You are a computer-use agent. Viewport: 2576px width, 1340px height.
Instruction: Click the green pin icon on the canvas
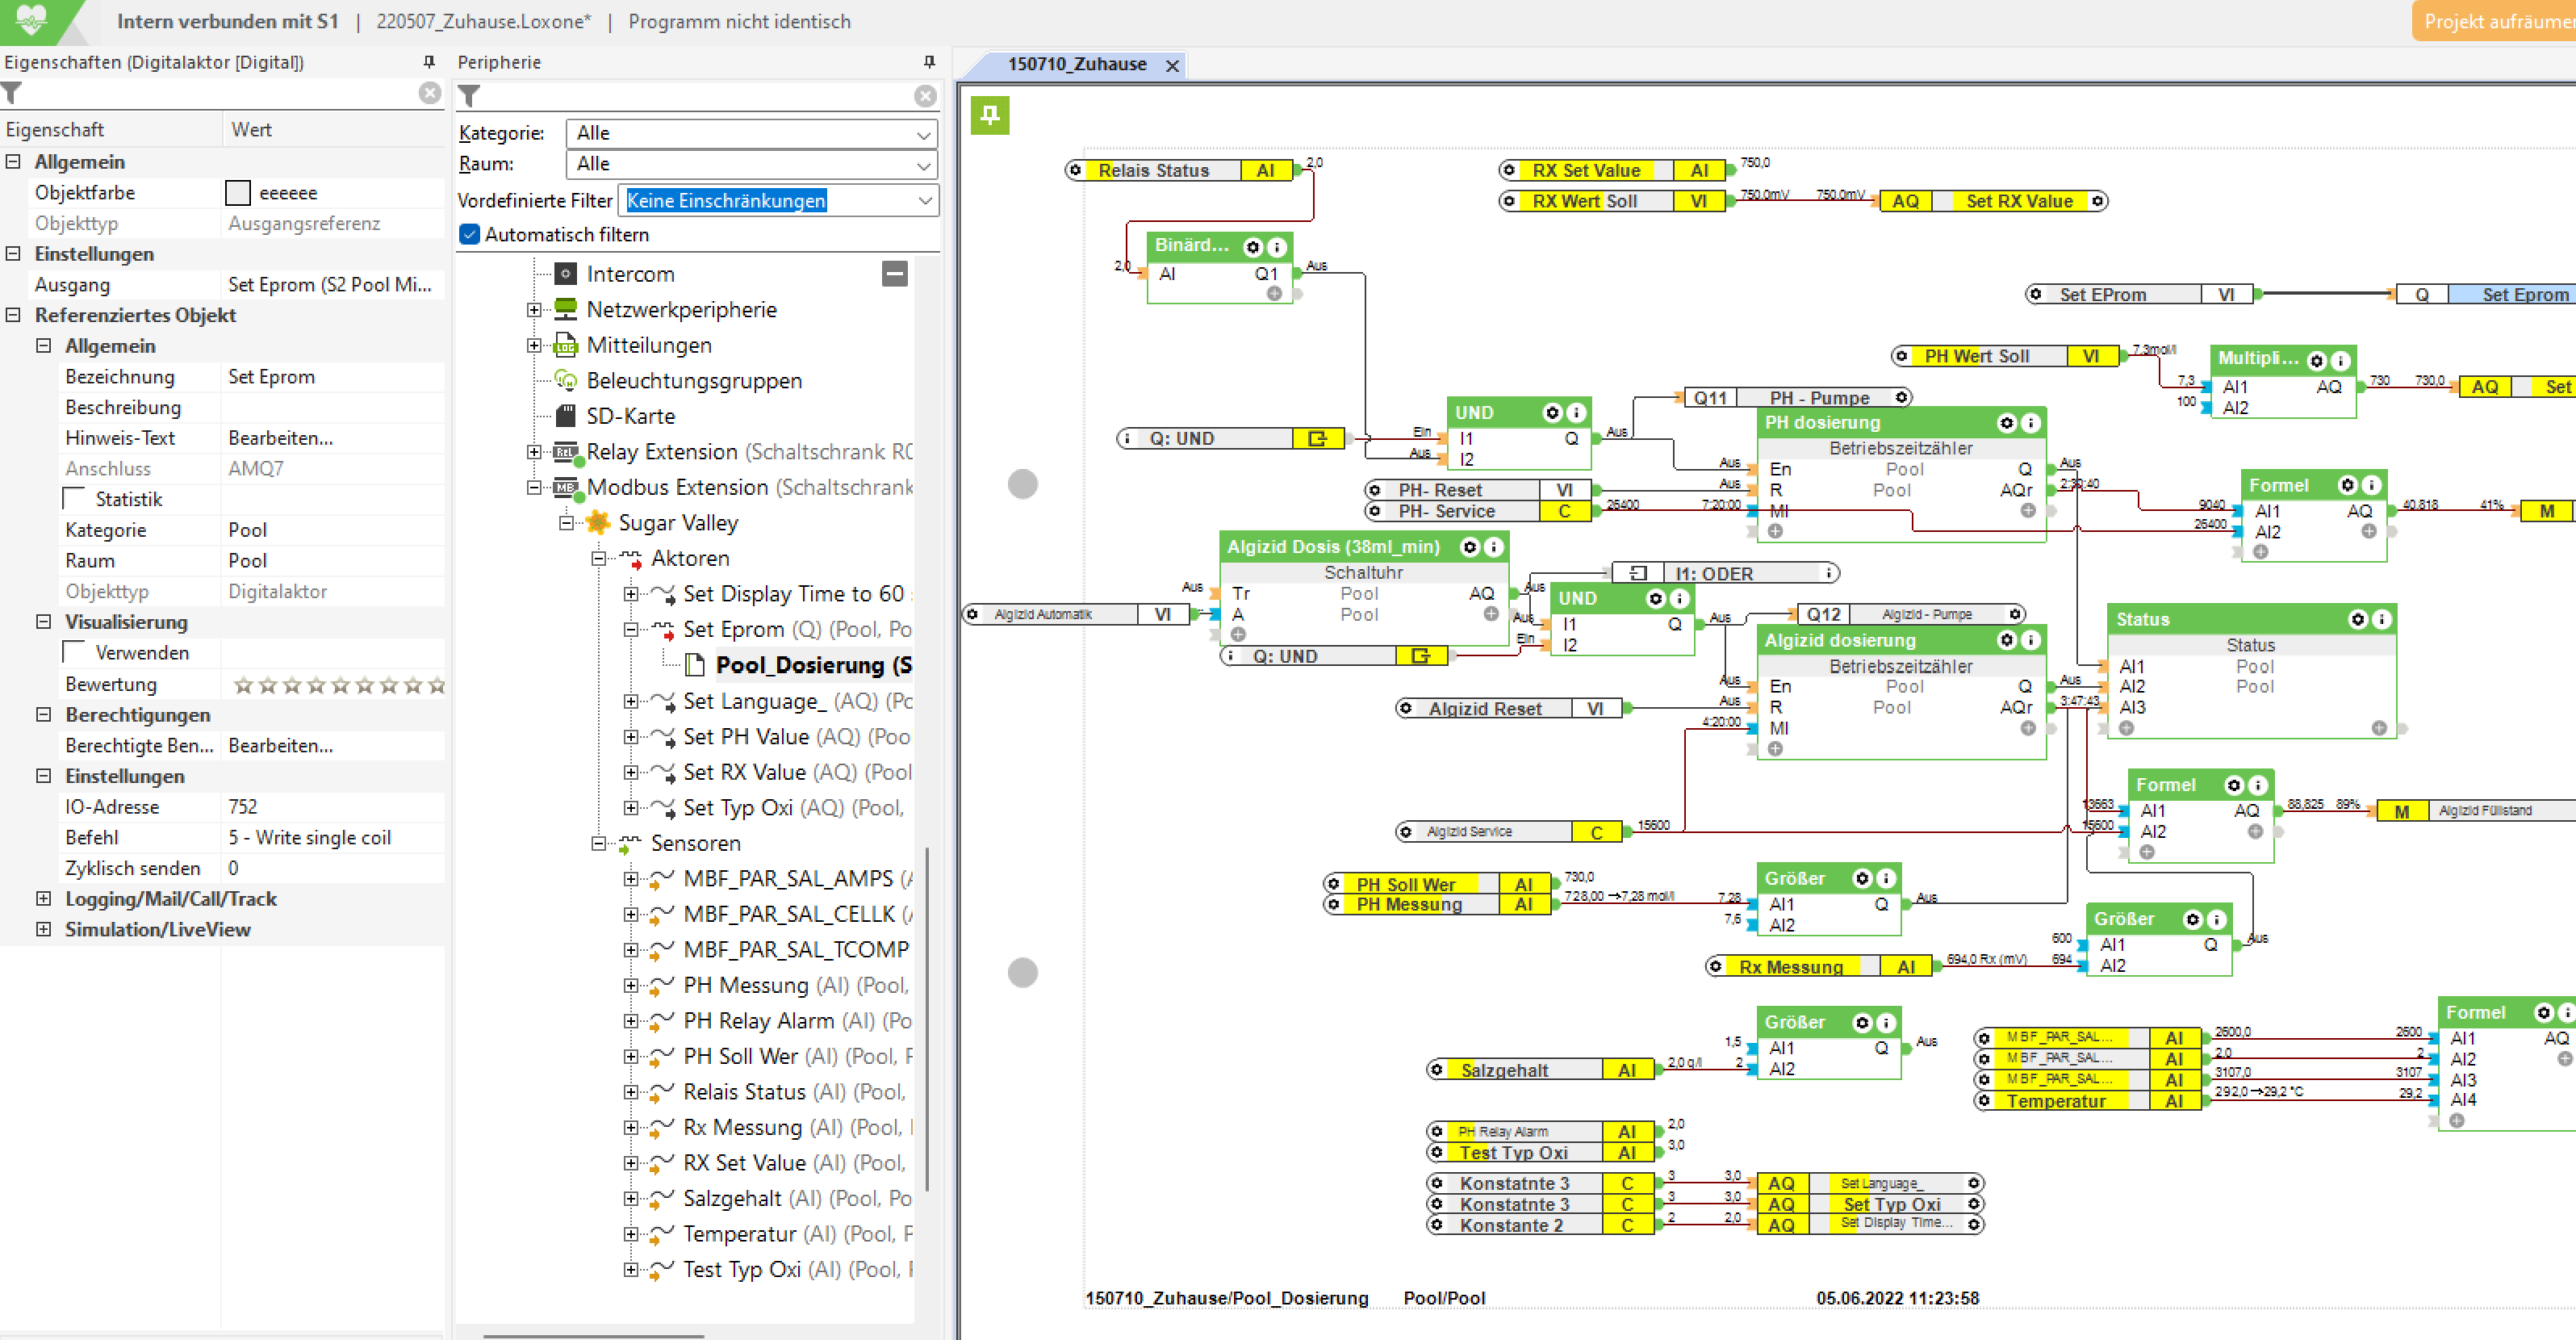click(x=989, y=115)
